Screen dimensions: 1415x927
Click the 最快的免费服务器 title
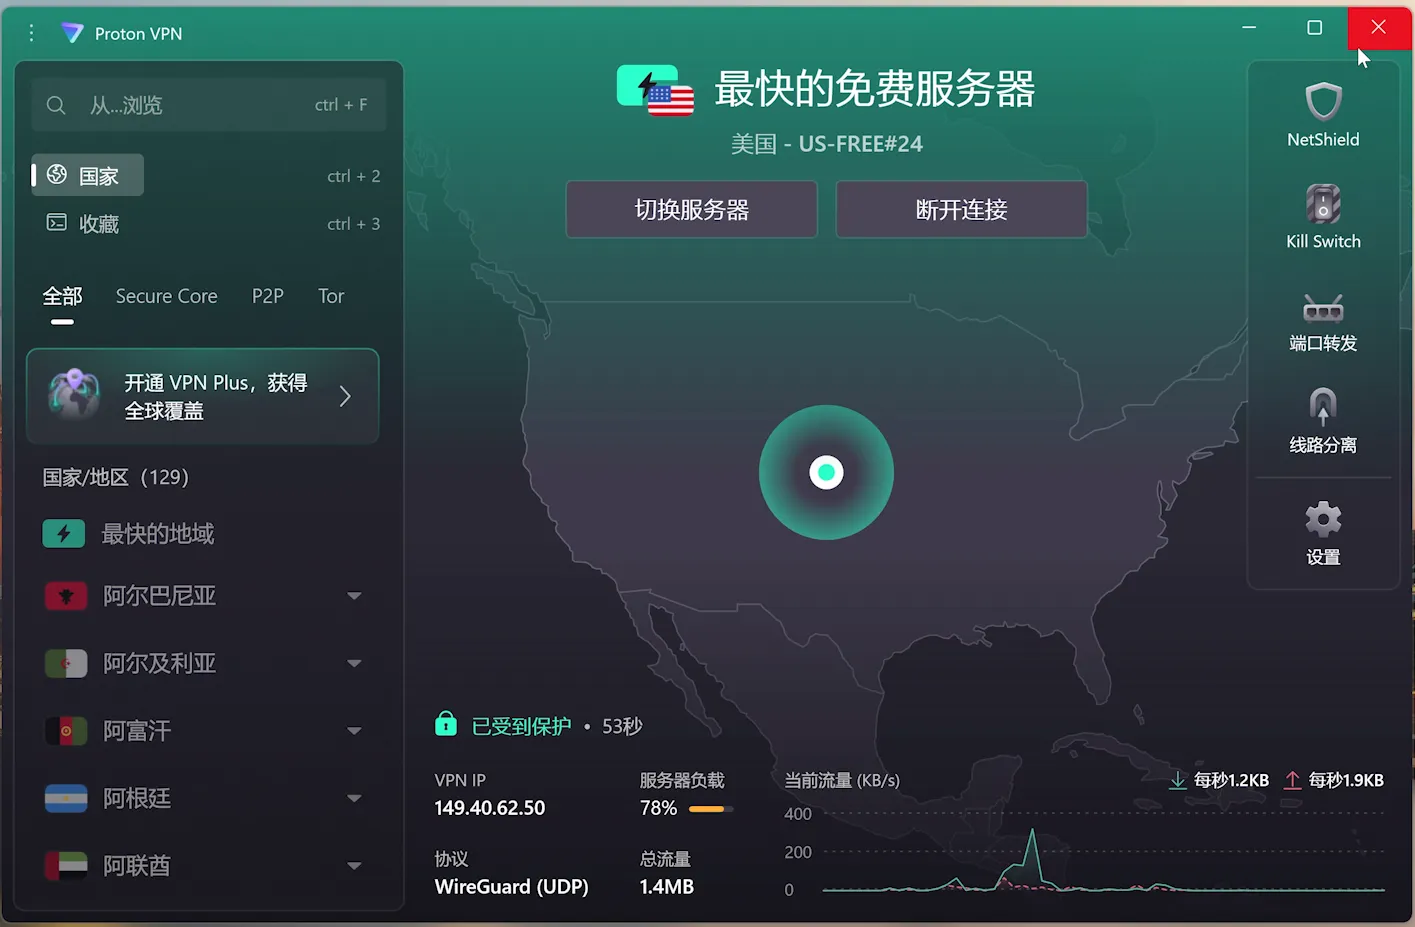875,89
